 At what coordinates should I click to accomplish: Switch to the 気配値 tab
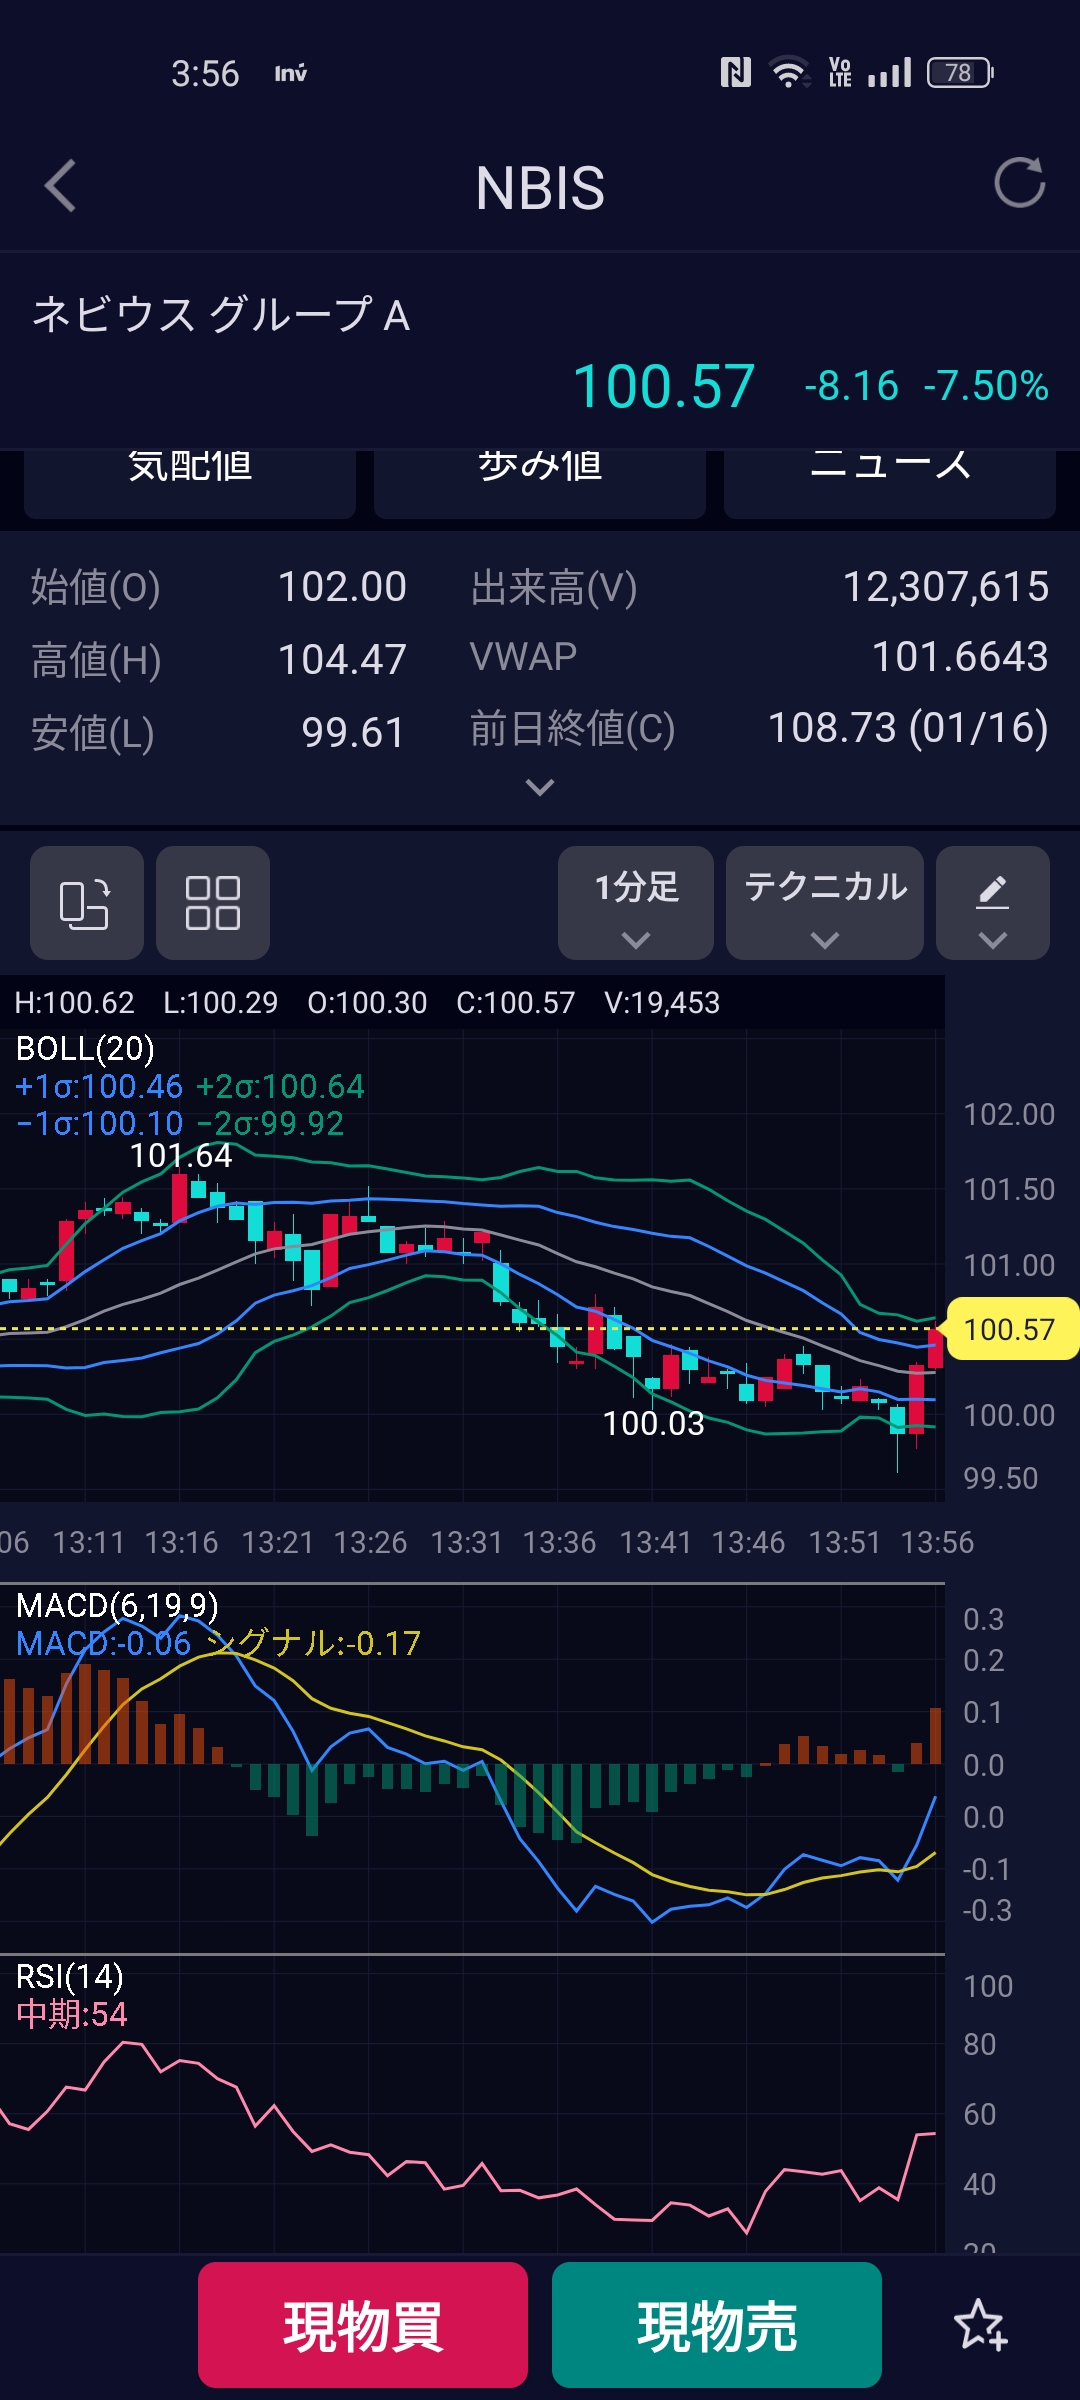(x=190, y=470)
